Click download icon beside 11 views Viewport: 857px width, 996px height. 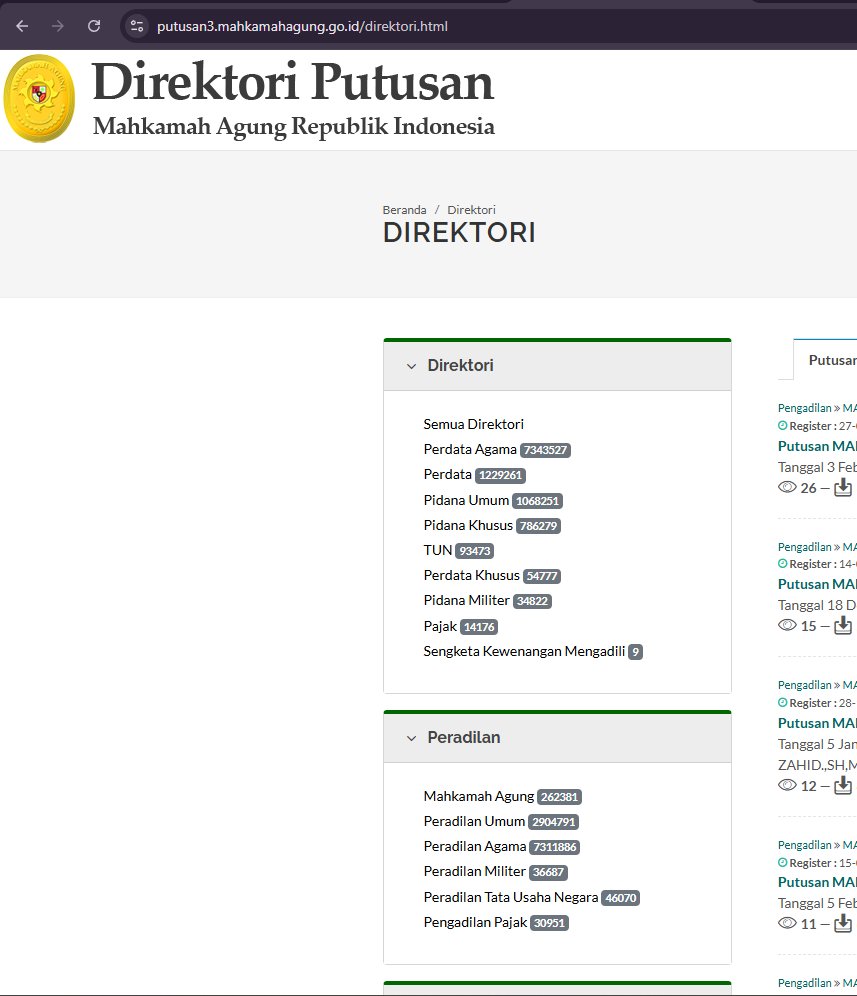point(843,923)
